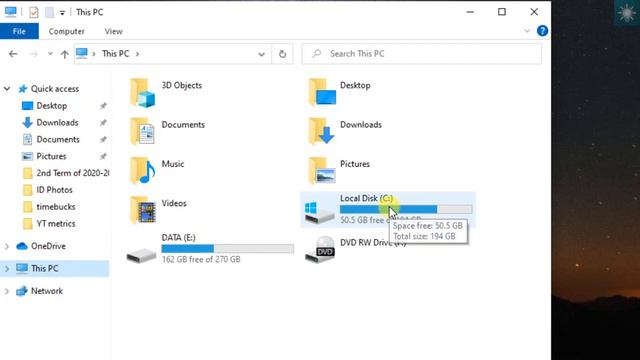Expand the This PC tree node
Screen dimensions: 640x360
[7, 269]
